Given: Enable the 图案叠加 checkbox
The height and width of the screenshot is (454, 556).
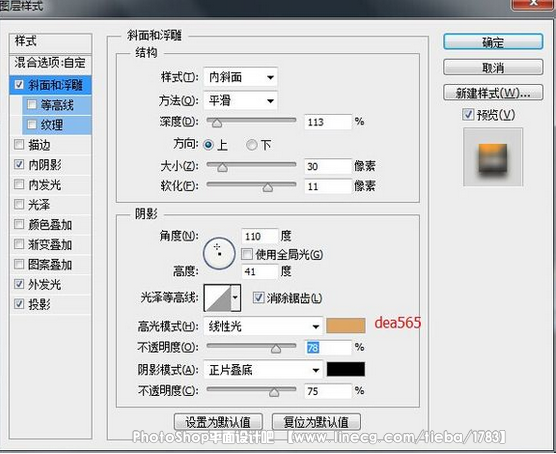Looking at the screenshot, I should point(19,264).
